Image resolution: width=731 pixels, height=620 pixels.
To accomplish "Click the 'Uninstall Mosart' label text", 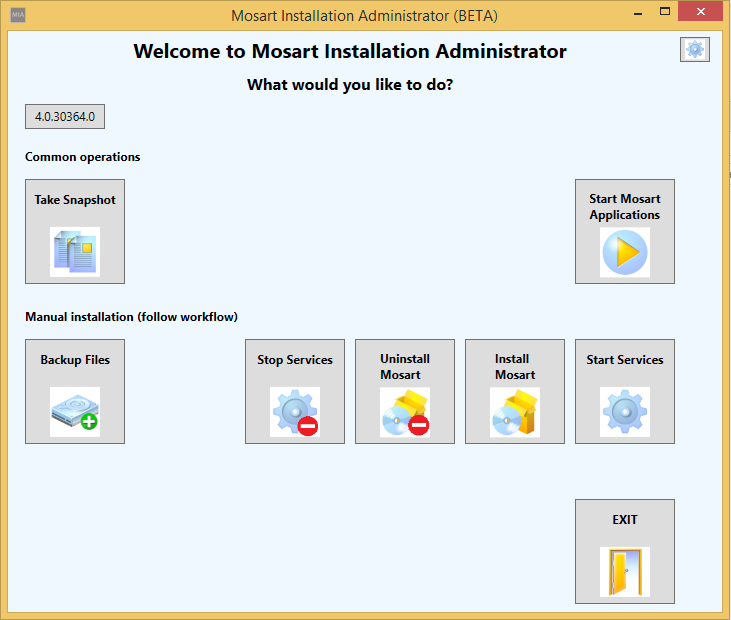I will coord(405,367).
